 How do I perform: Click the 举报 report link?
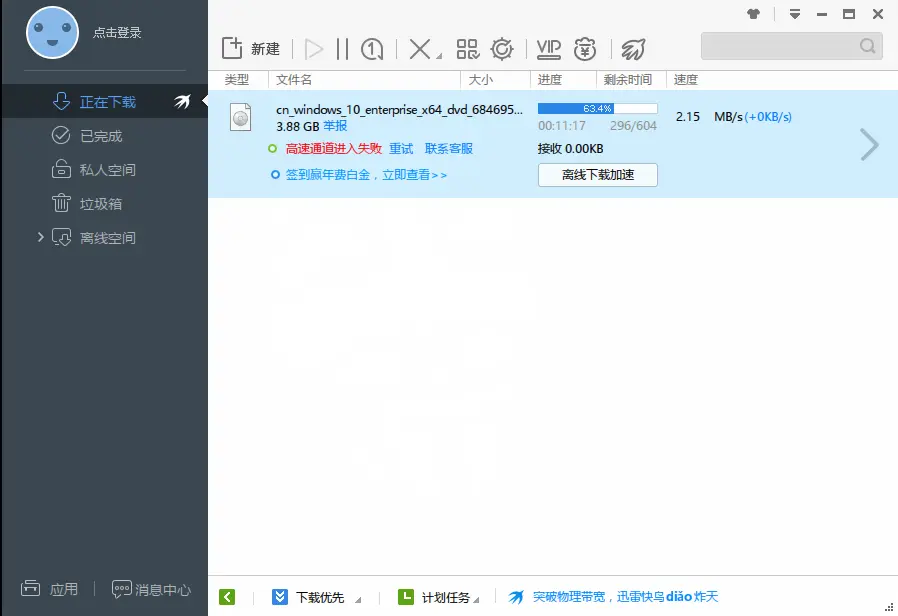click(x=335, y=126)
